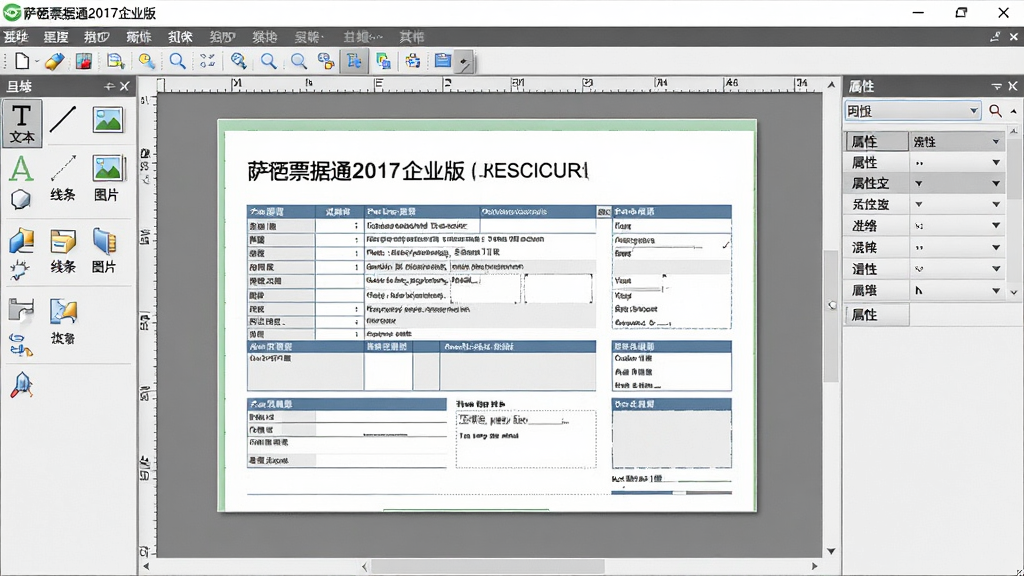Click the small up arrow beside the properties search icon
The width and height of the screenshot is (1024, 576).
click(1014, 111)
